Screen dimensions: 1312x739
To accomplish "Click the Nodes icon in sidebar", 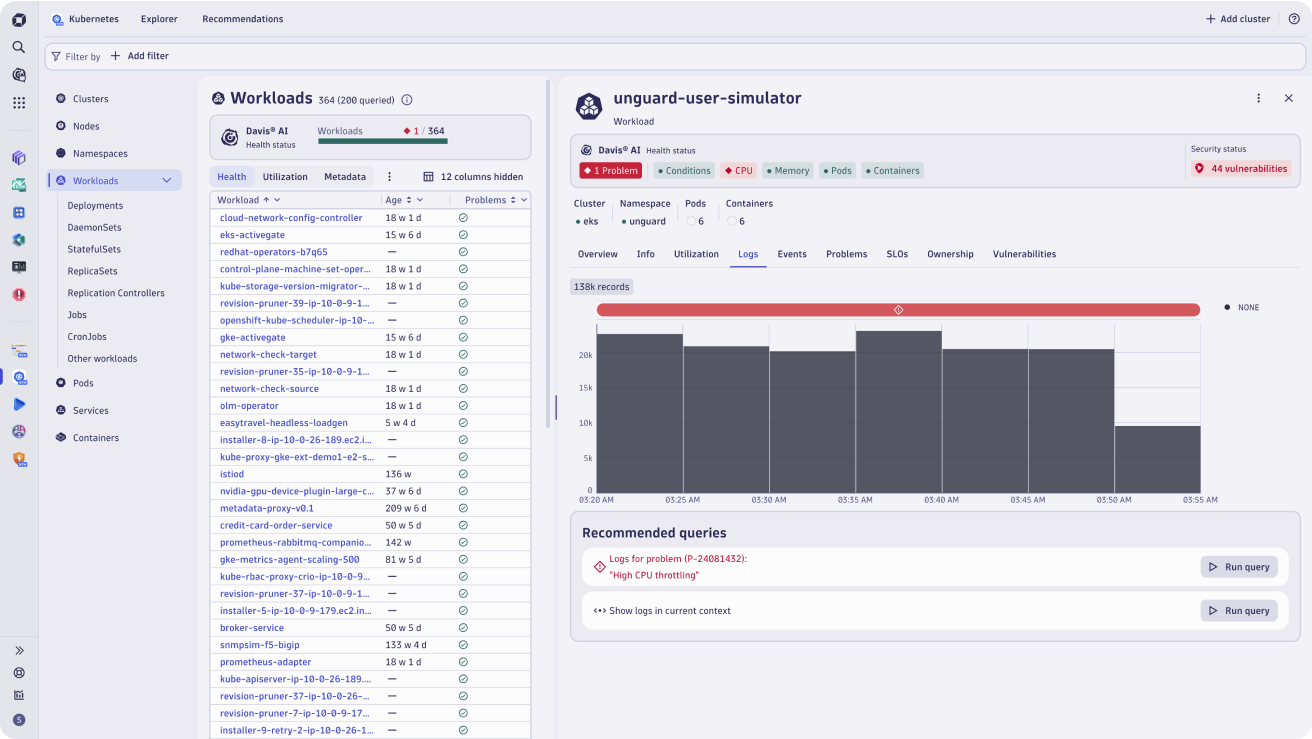I will coord(61,126).
